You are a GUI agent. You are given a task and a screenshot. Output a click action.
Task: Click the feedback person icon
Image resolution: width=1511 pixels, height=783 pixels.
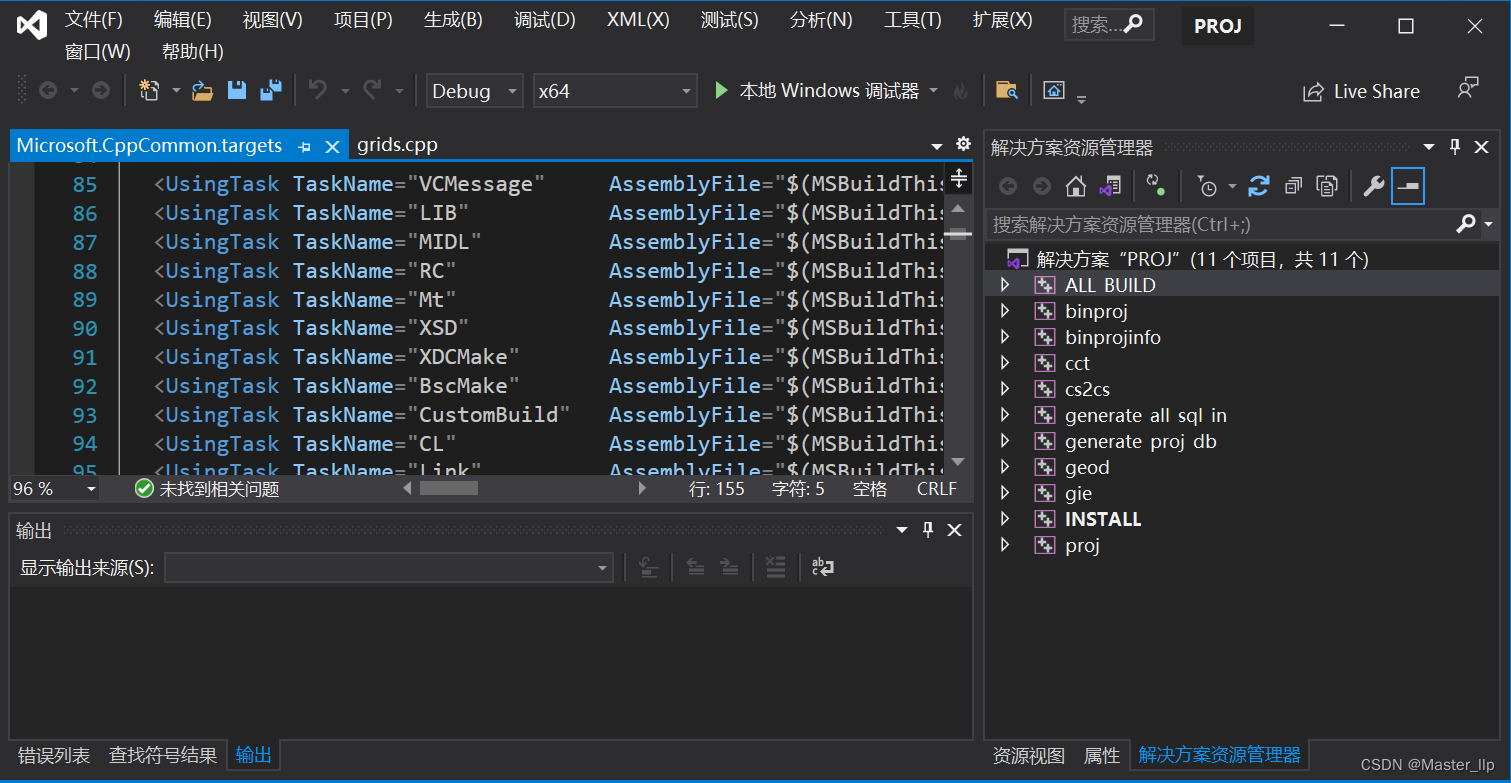coord(1468,88)
